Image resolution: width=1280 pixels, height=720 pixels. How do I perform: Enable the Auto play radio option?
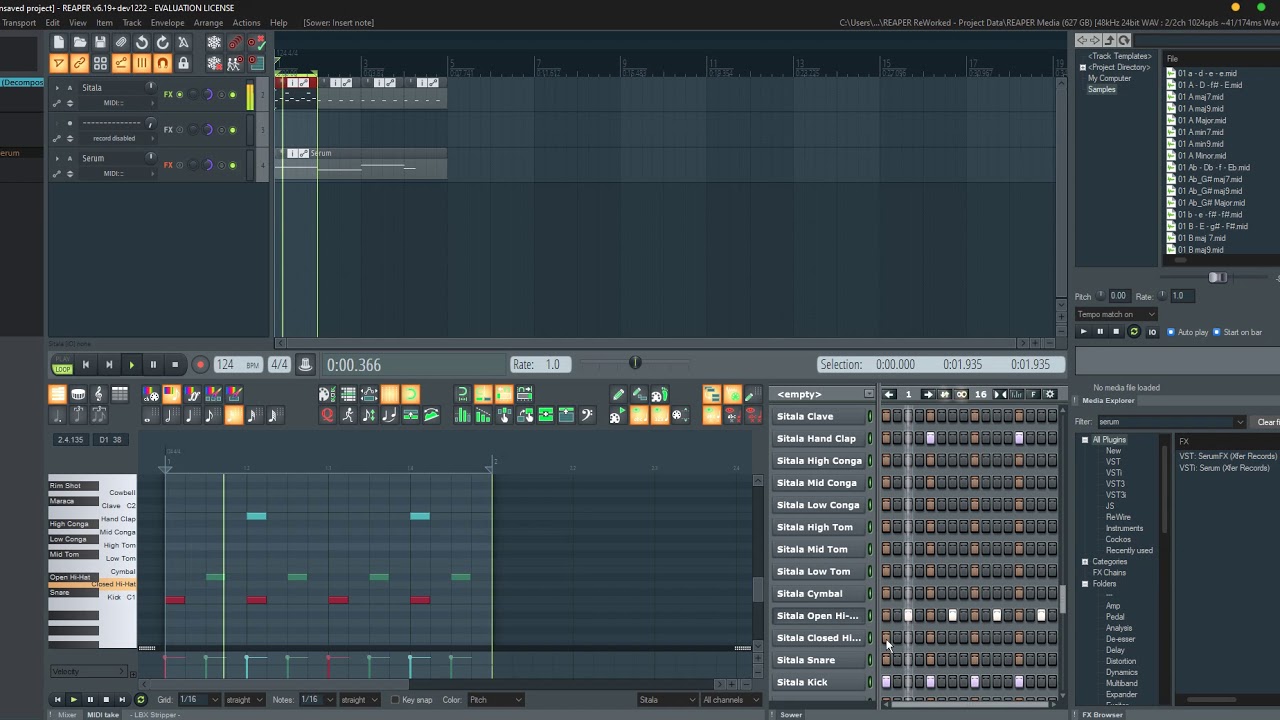(x=1171, y=332)
